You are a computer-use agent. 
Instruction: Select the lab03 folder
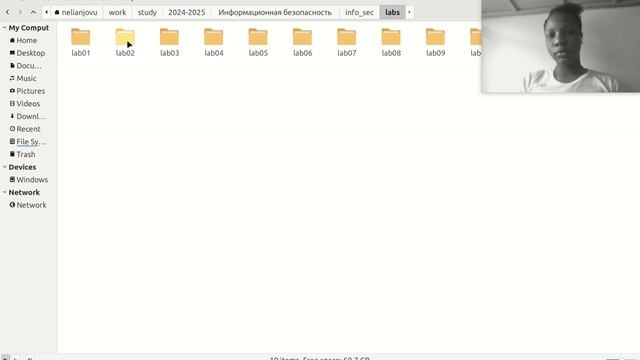click(169, 42)
